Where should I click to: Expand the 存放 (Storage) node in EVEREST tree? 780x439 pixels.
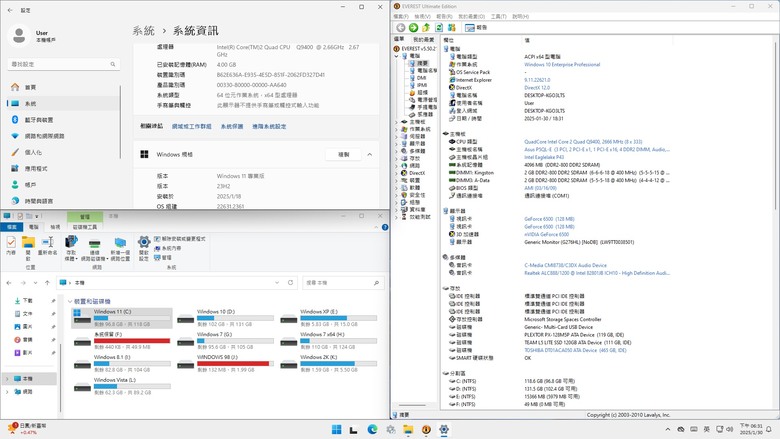(x=396, y=159)
